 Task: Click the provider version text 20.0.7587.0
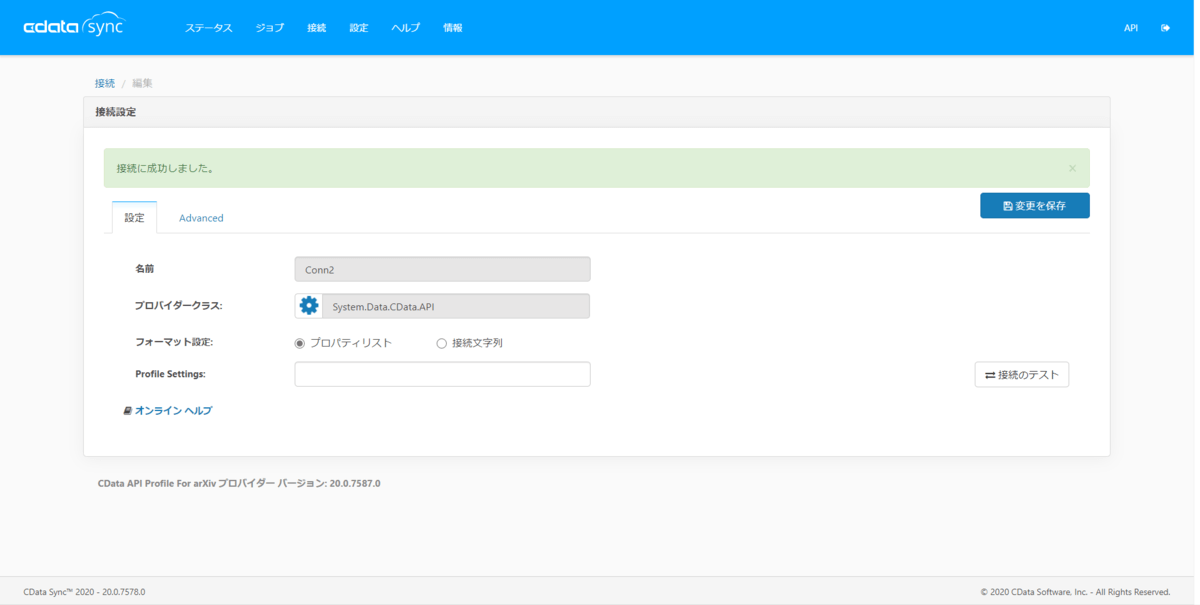click(355, 484)
